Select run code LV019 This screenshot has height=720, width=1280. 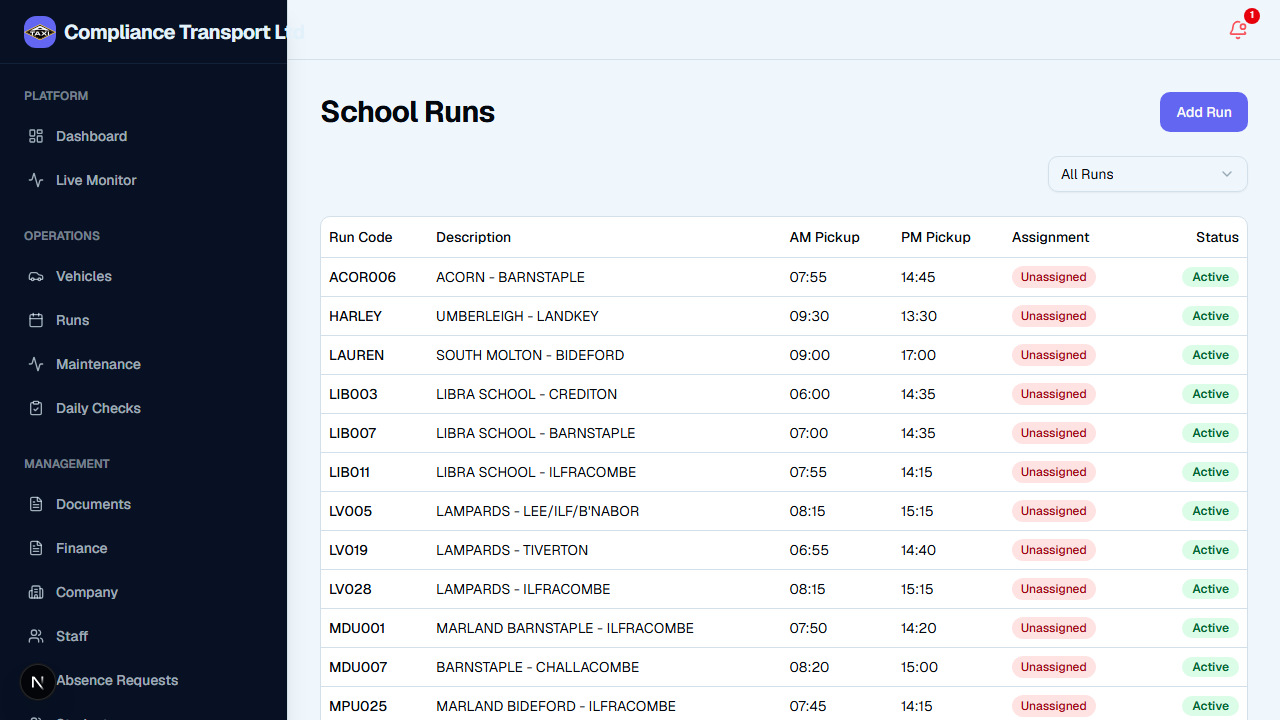pos(349,550)
